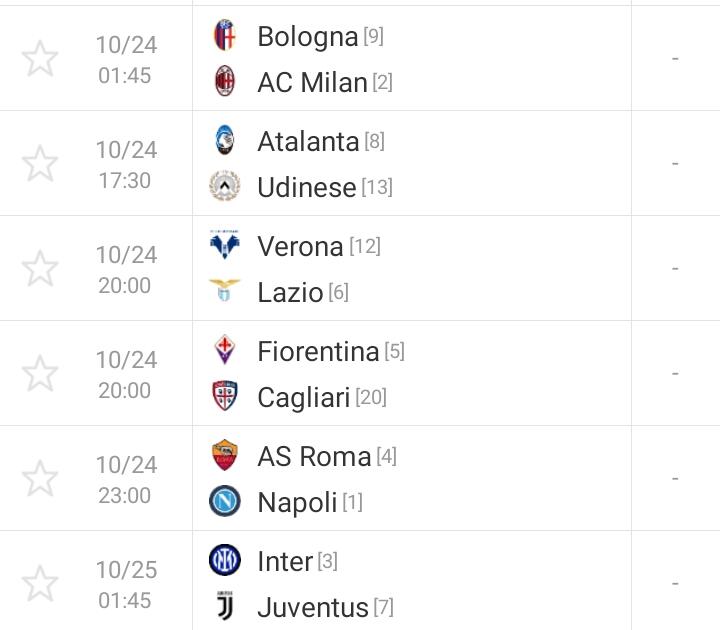Screen dimensions: 720x630
Task: Open the Fiorentina team name link
Action: click(x=318, y=351)
